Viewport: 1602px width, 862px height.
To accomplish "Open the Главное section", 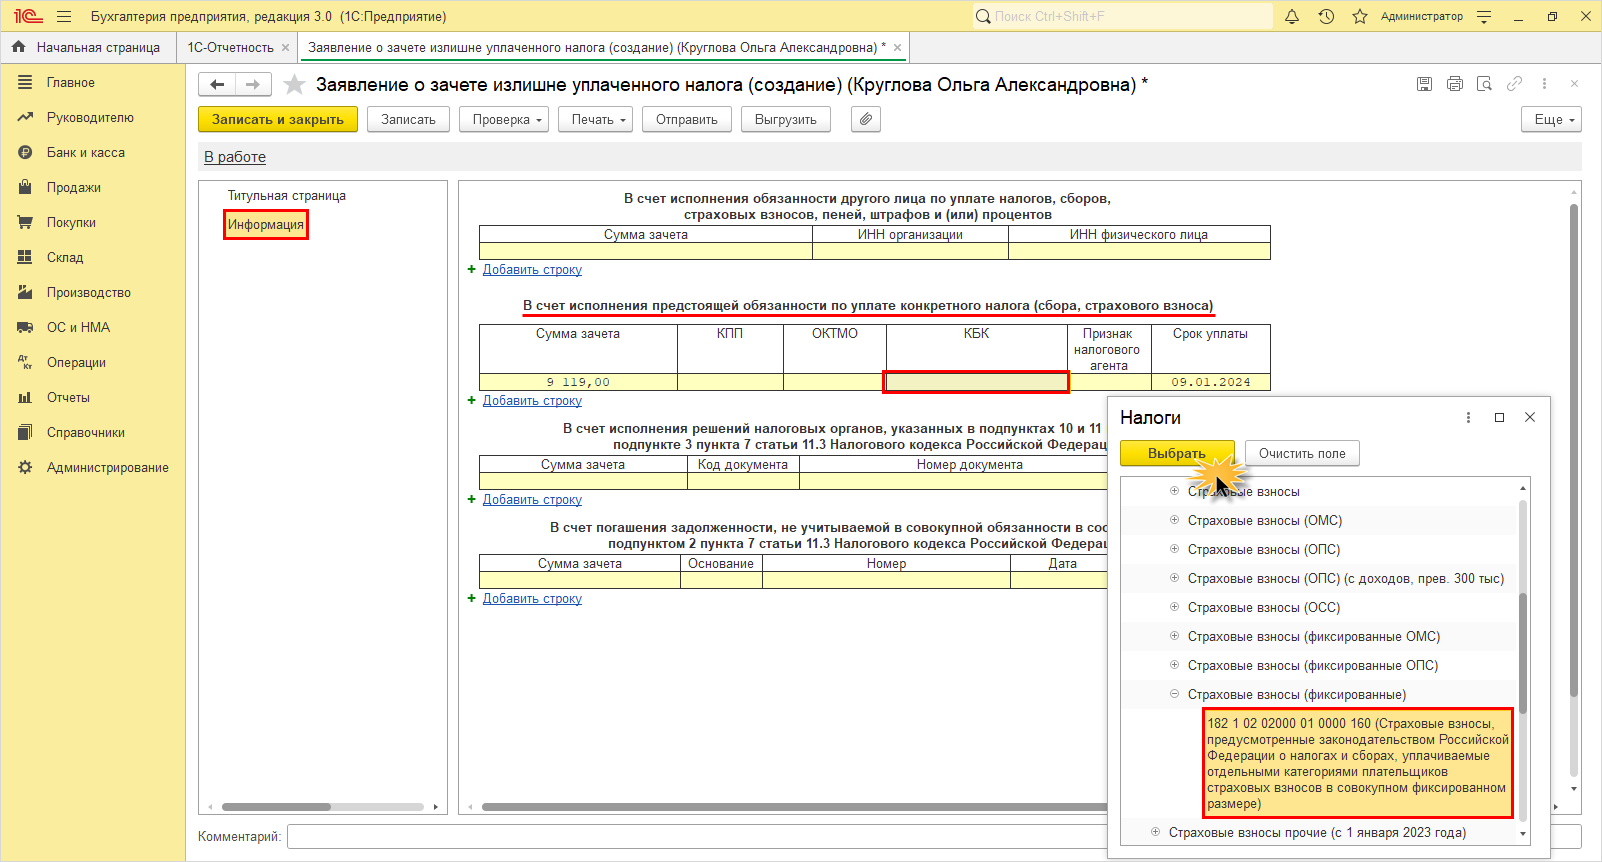I will click(x=70, y=83).
